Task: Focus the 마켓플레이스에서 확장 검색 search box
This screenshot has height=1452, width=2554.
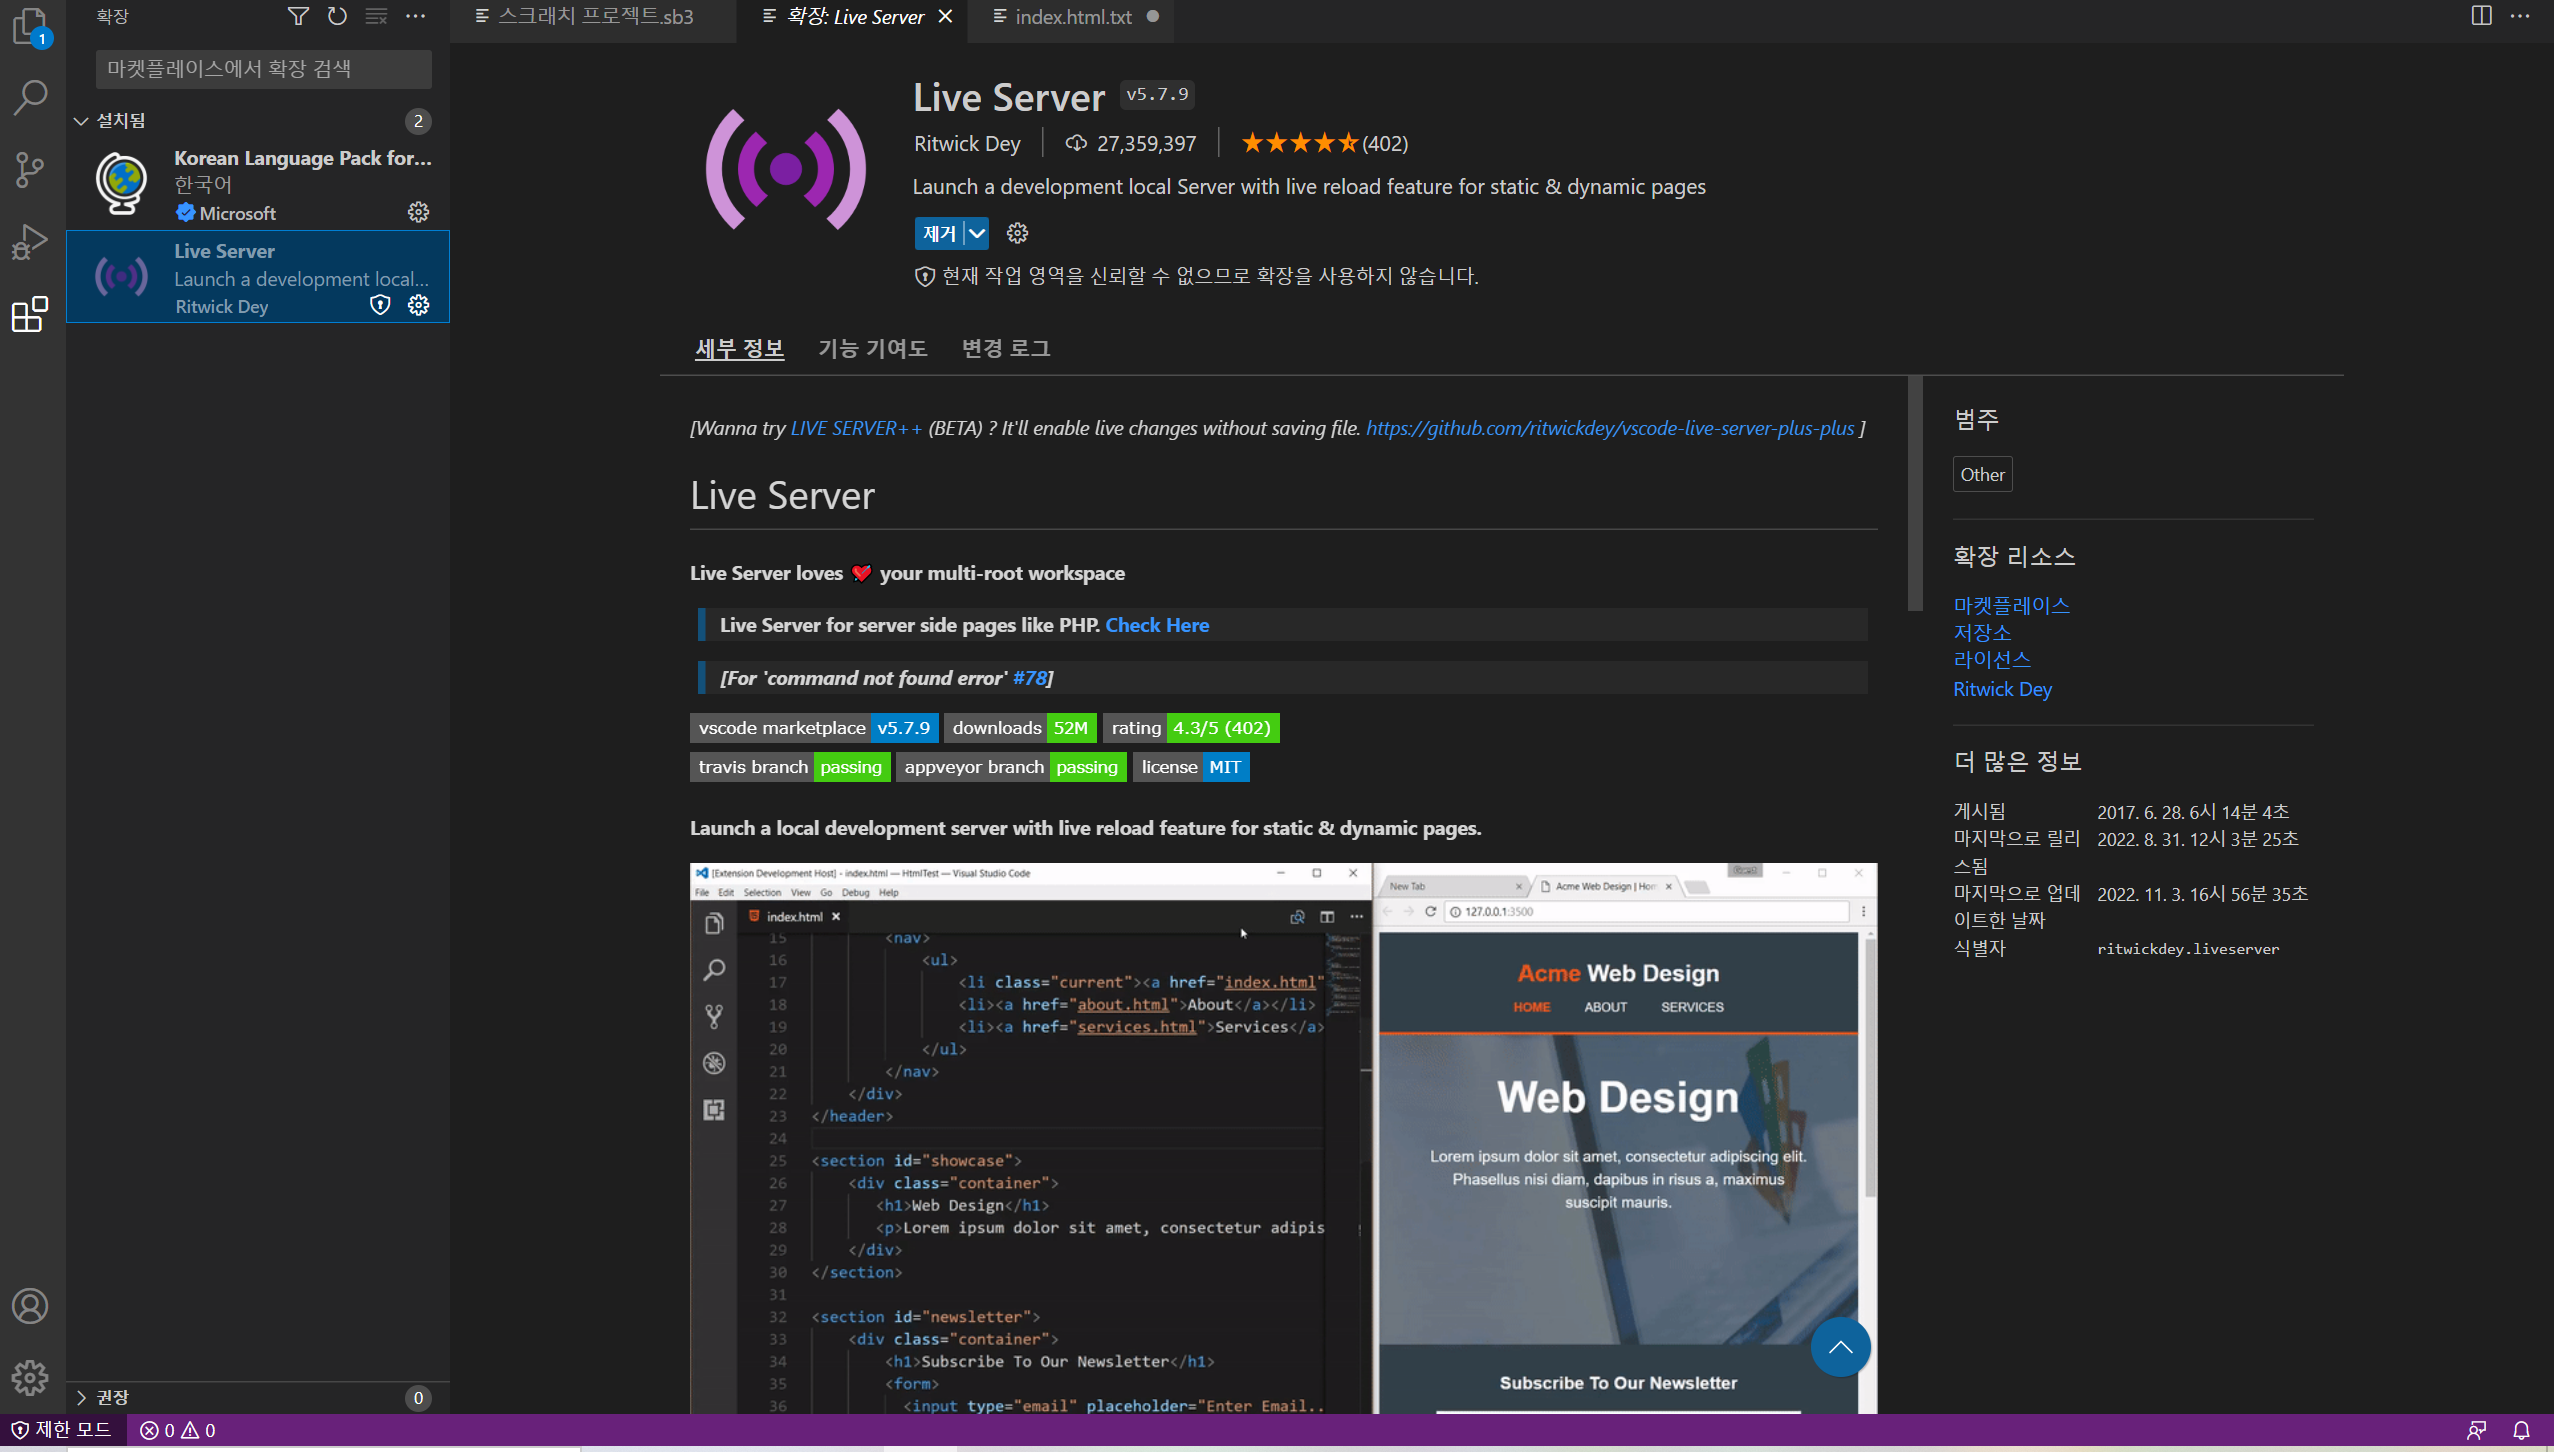Action: pyautogui.click(x=264, y=69)
